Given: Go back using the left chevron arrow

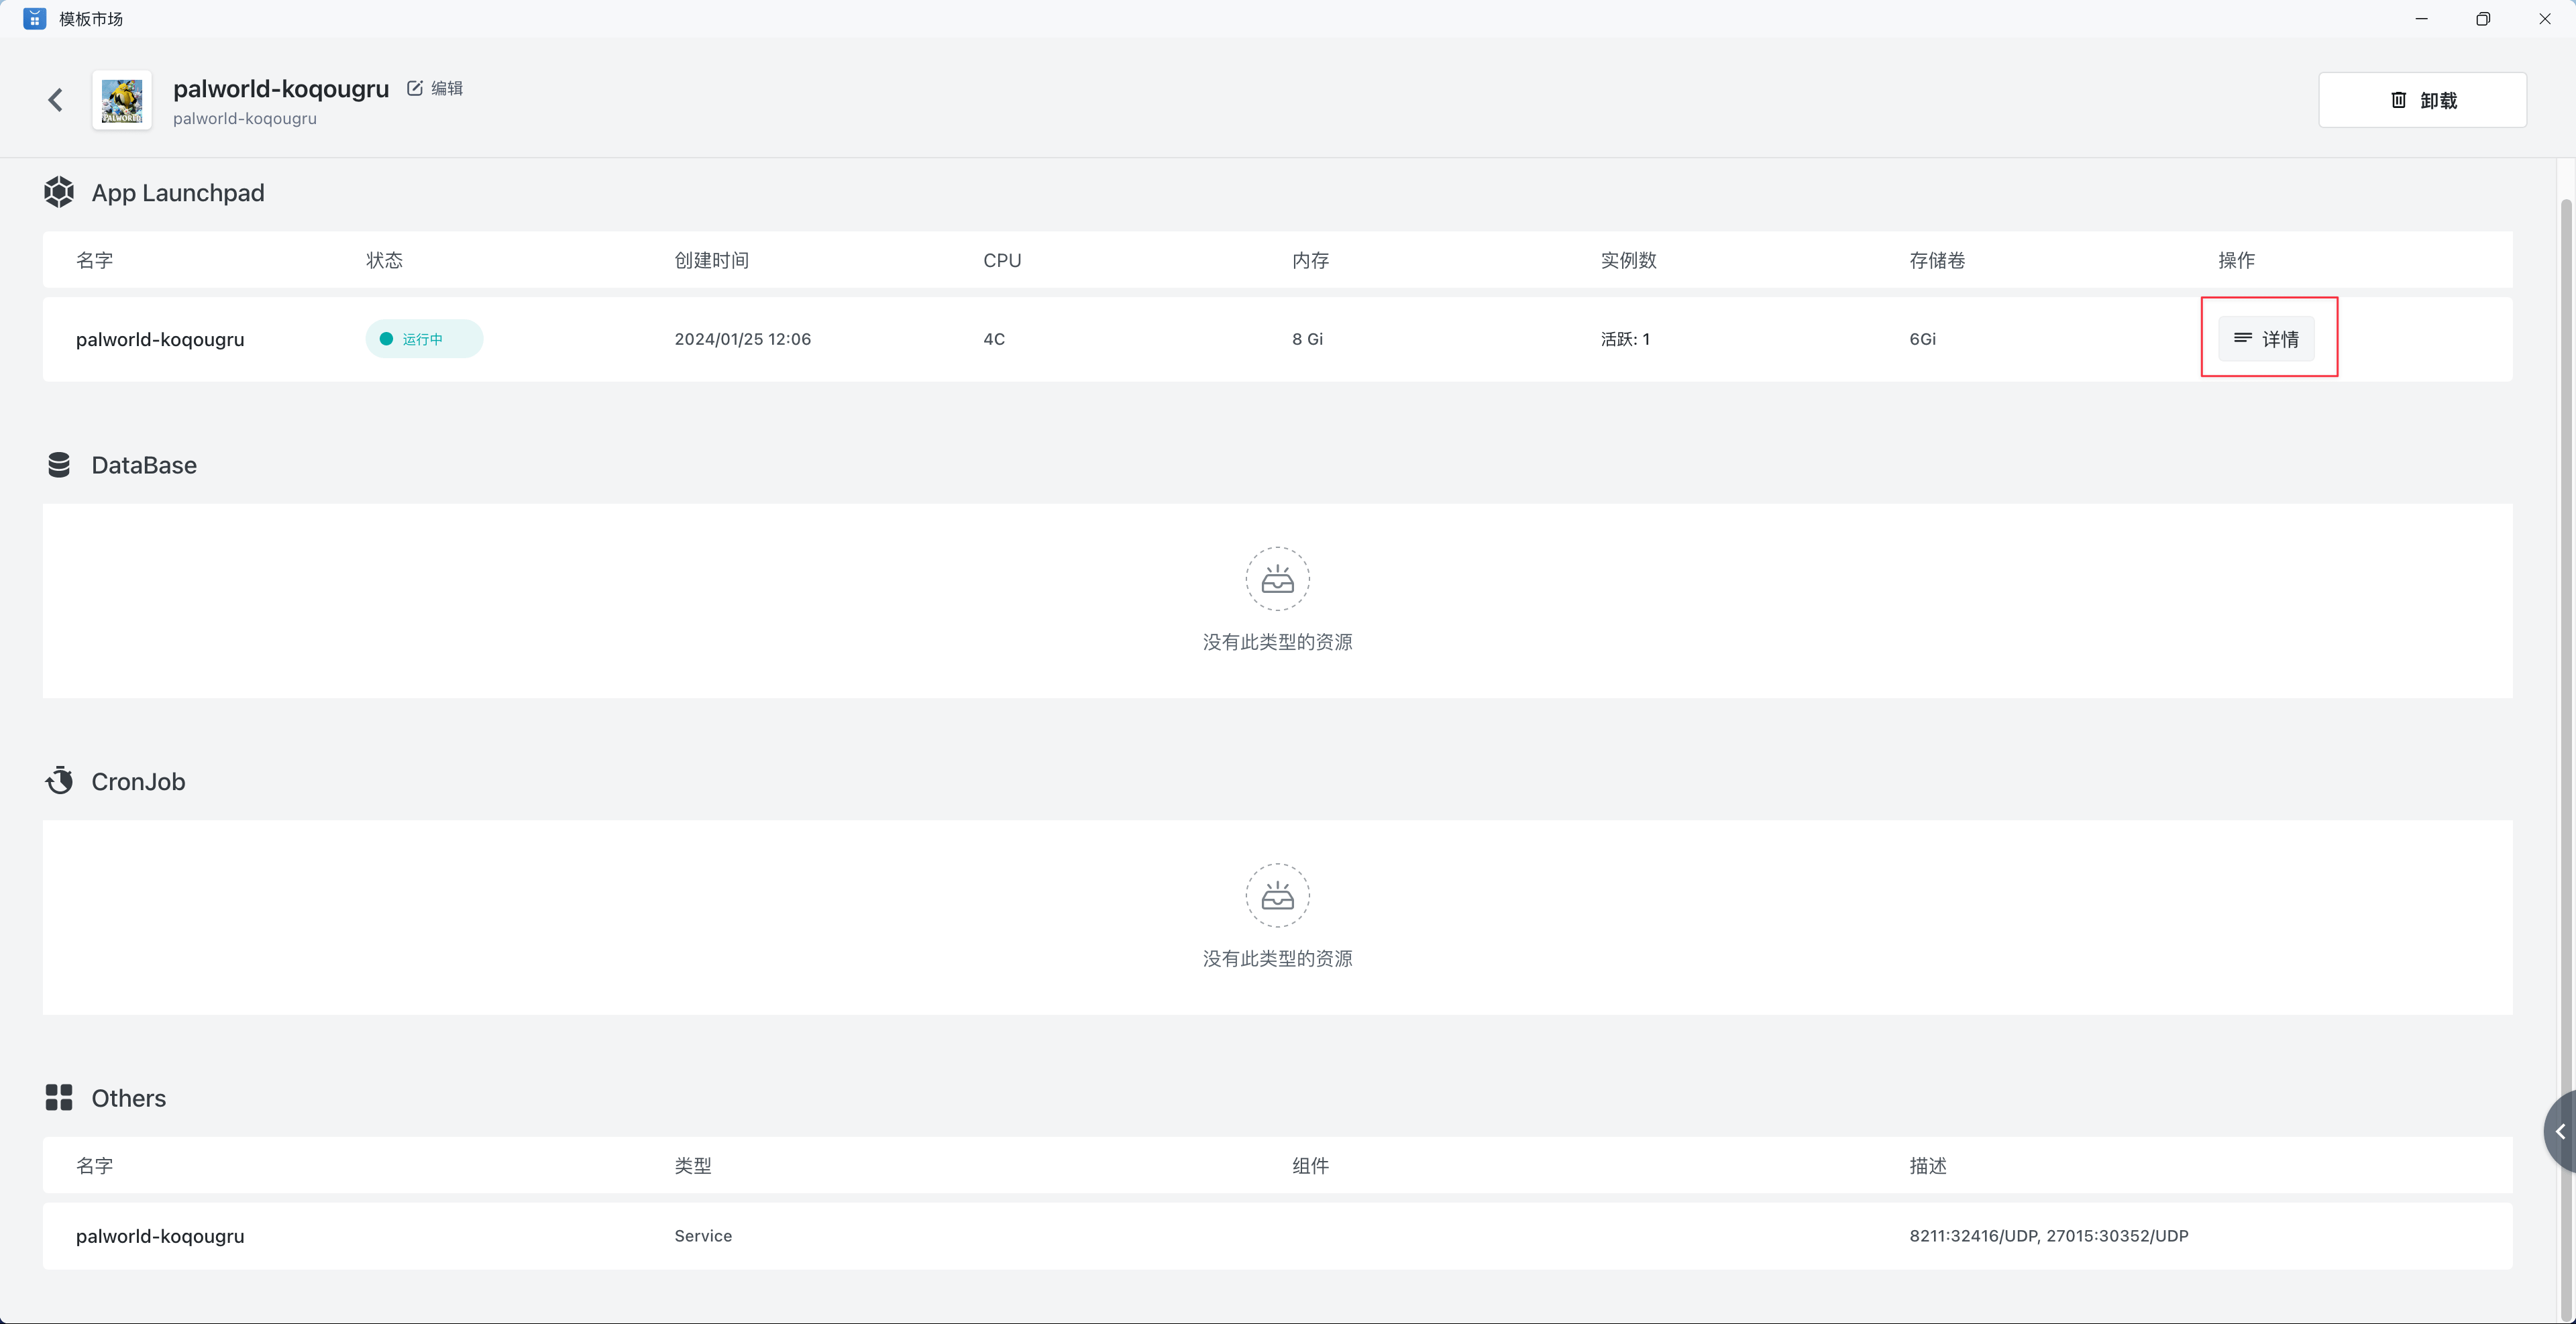Looking at the screenshot, I should click(x=56, y=100).
